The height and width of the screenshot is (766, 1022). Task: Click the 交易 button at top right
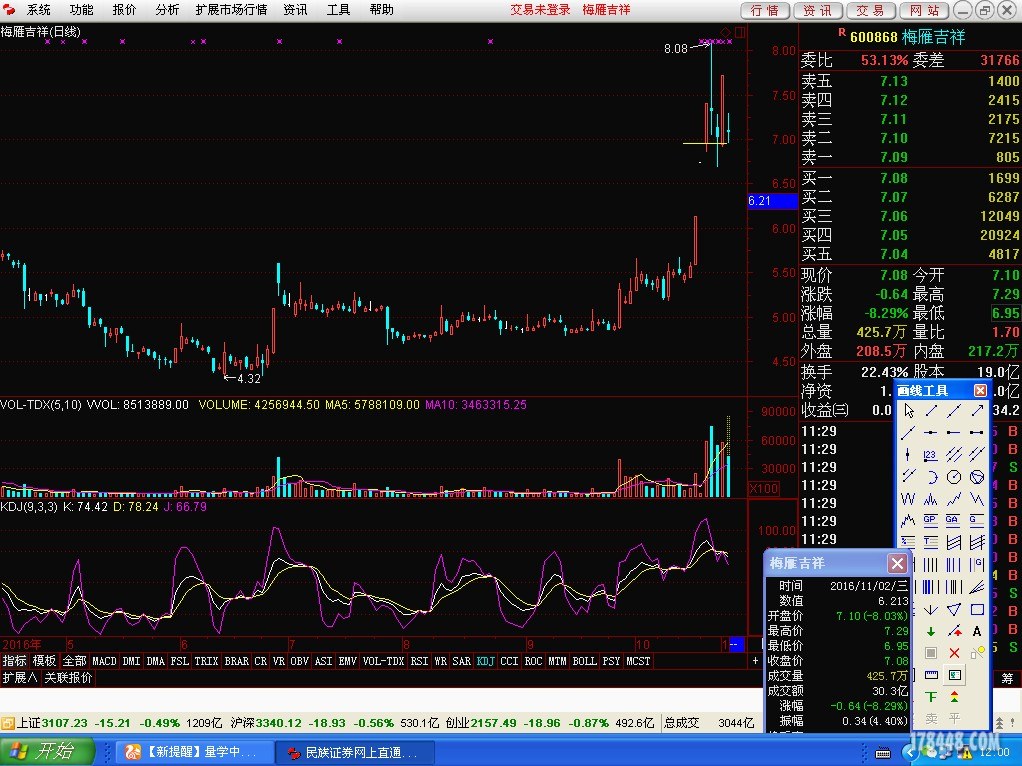[870, 10]
